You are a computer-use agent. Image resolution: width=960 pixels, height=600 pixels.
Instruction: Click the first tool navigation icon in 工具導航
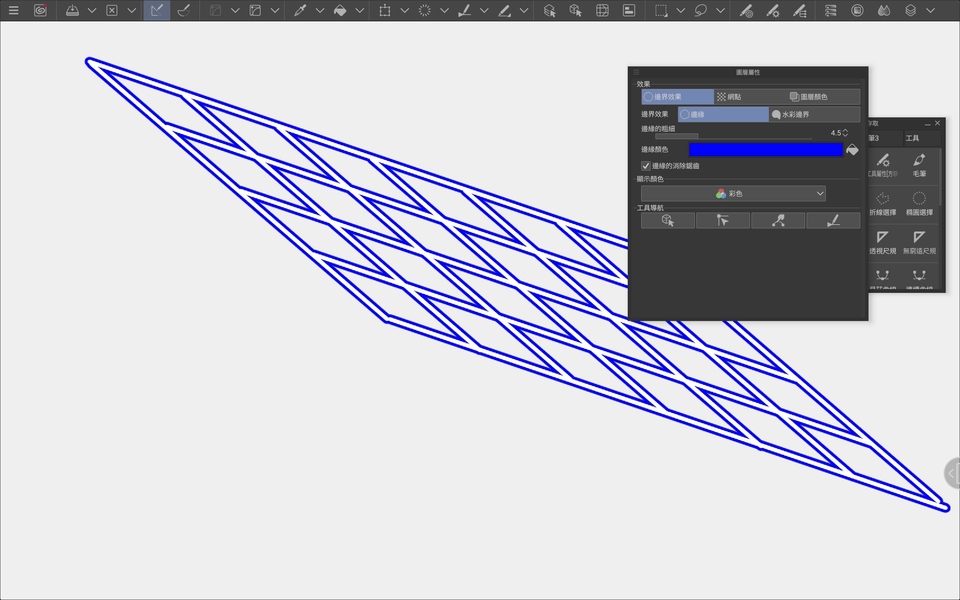[x=666, y=220]
